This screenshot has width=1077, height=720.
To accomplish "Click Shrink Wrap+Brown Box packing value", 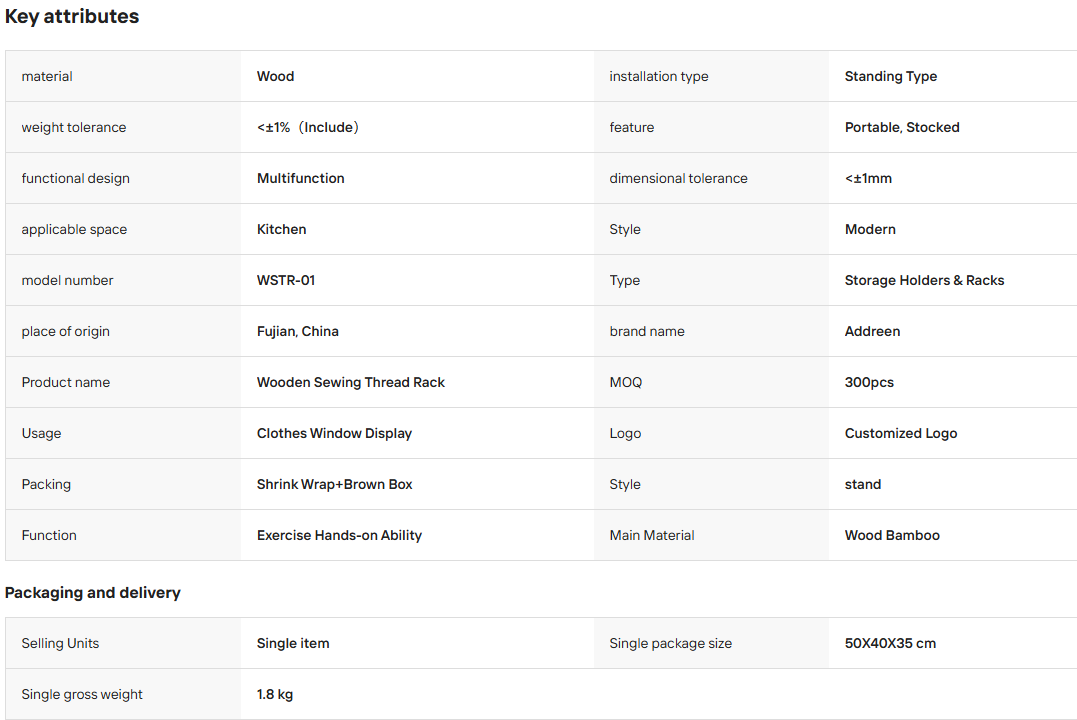I will pyautogui.click(x=335, y=484).
